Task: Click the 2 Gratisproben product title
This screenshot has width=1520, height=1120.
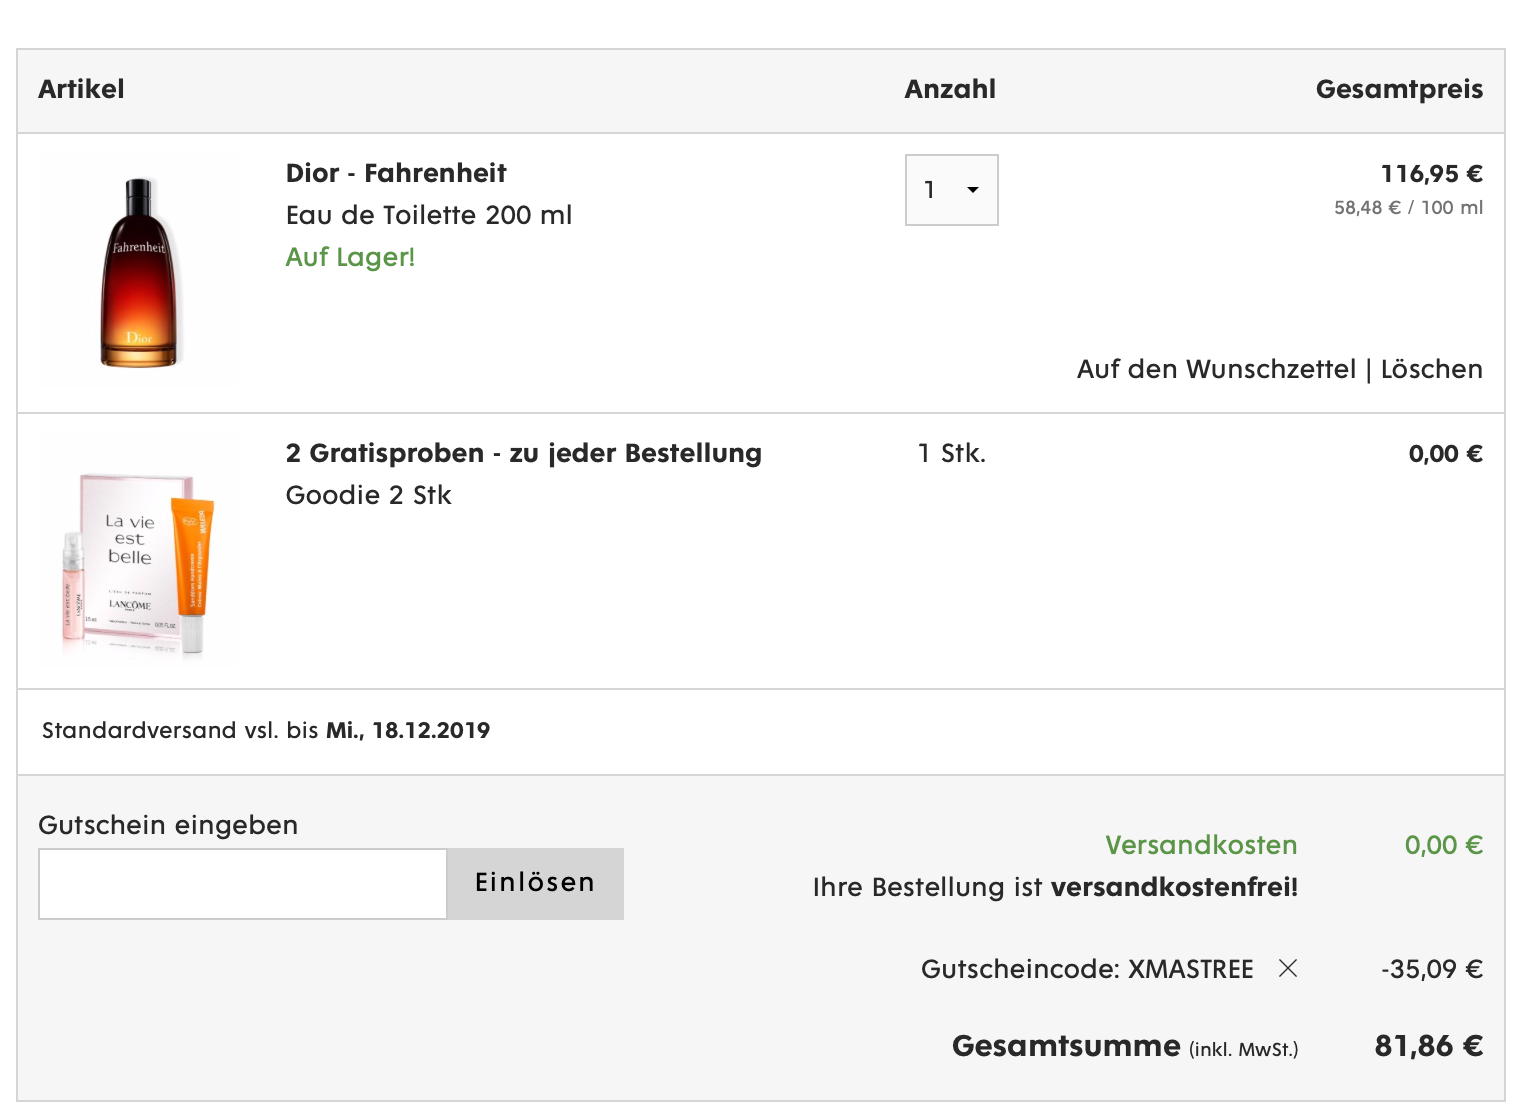Action: tap(523, 453)
